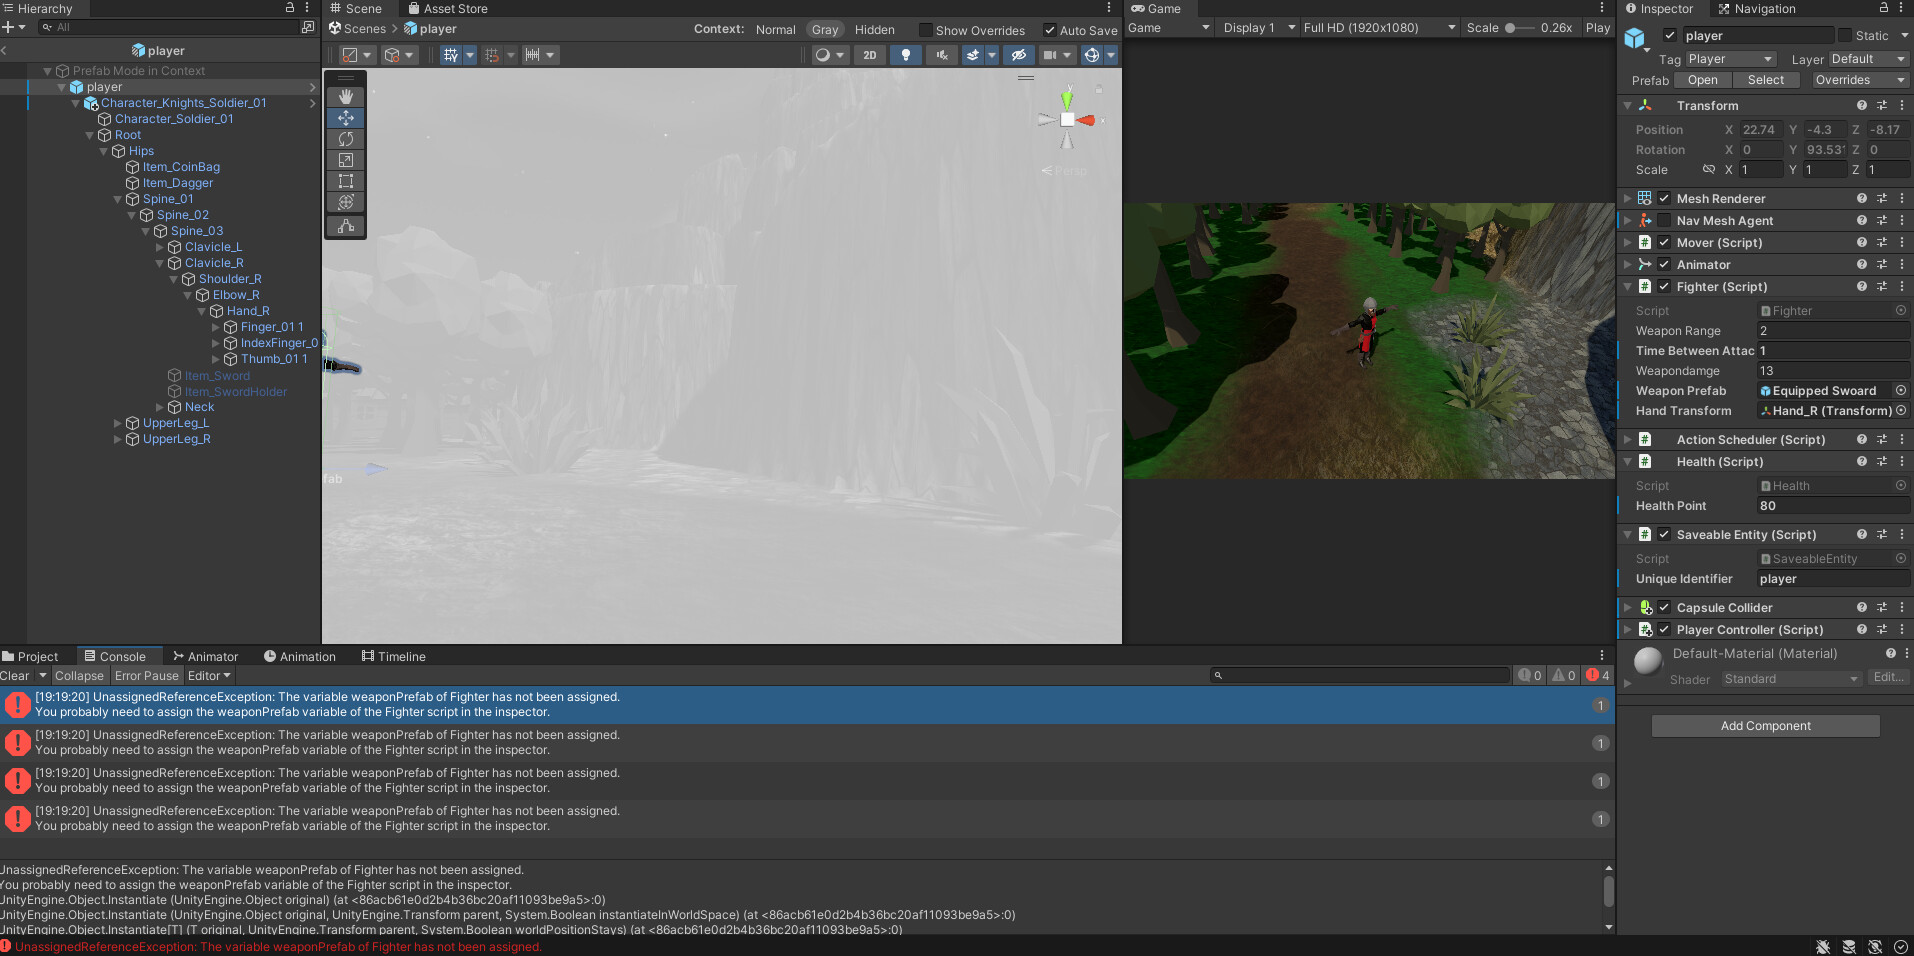Open the Full HD resolution dropdown
Screen dimensions: 1914x956
1379,28
